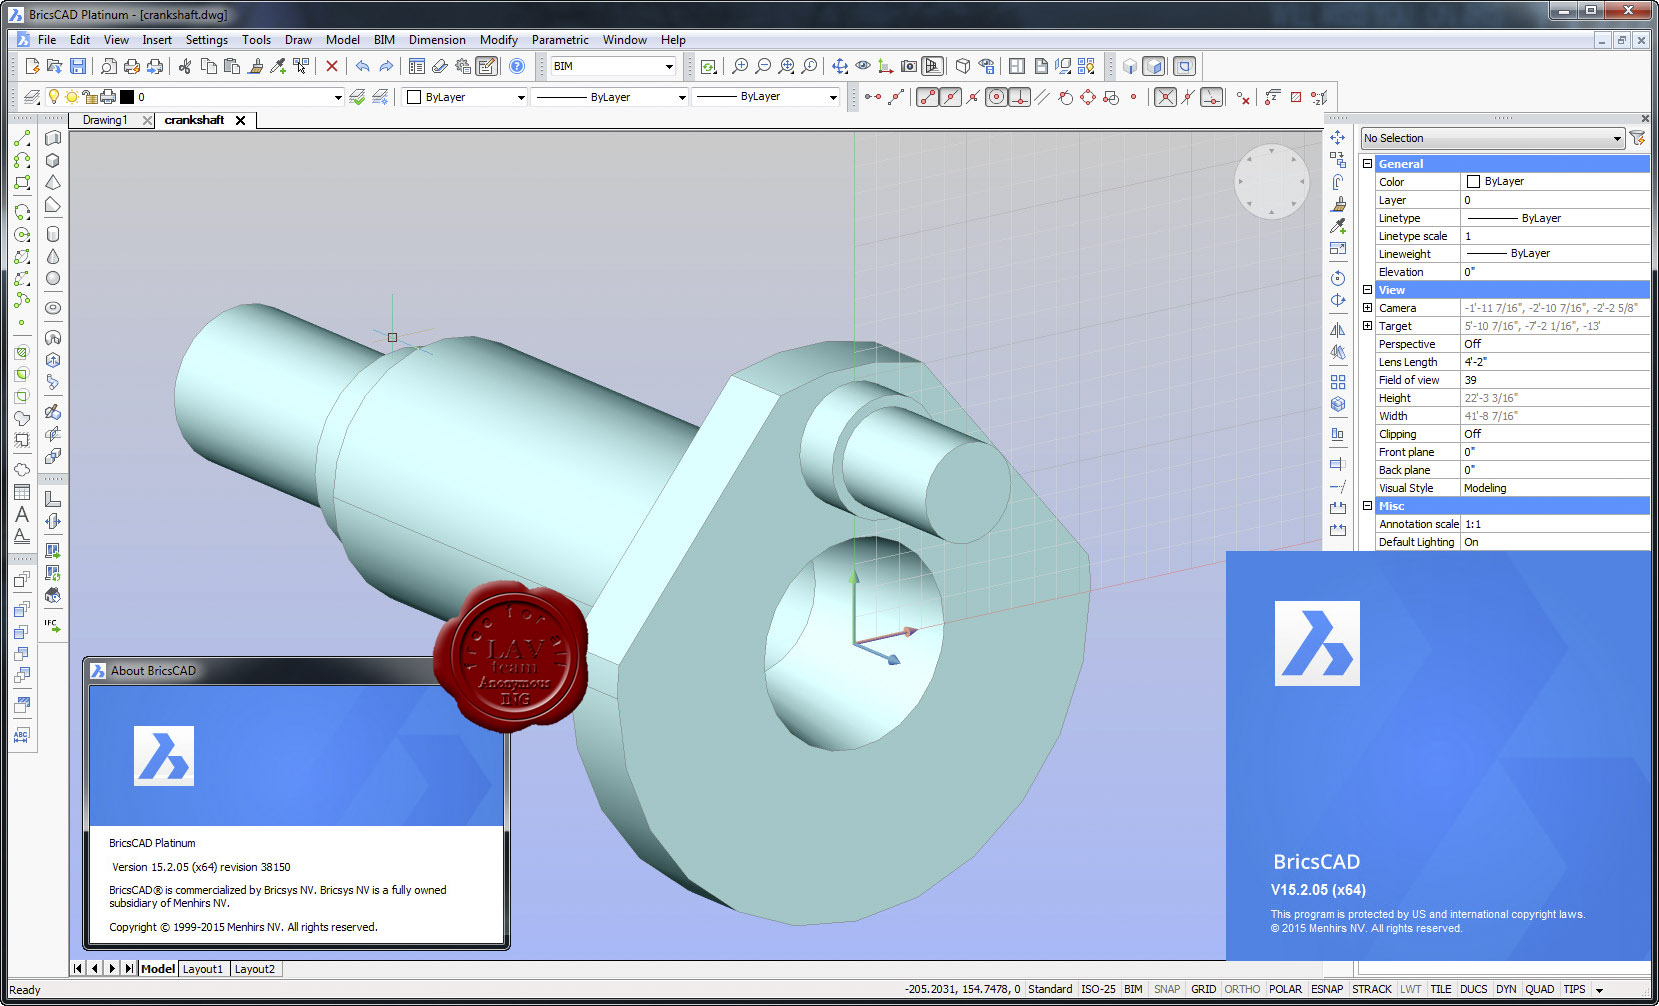Save the drawing with the floppy icon
The height and width of the screenshot is (1006, 1659).
(x=78, y=66)
